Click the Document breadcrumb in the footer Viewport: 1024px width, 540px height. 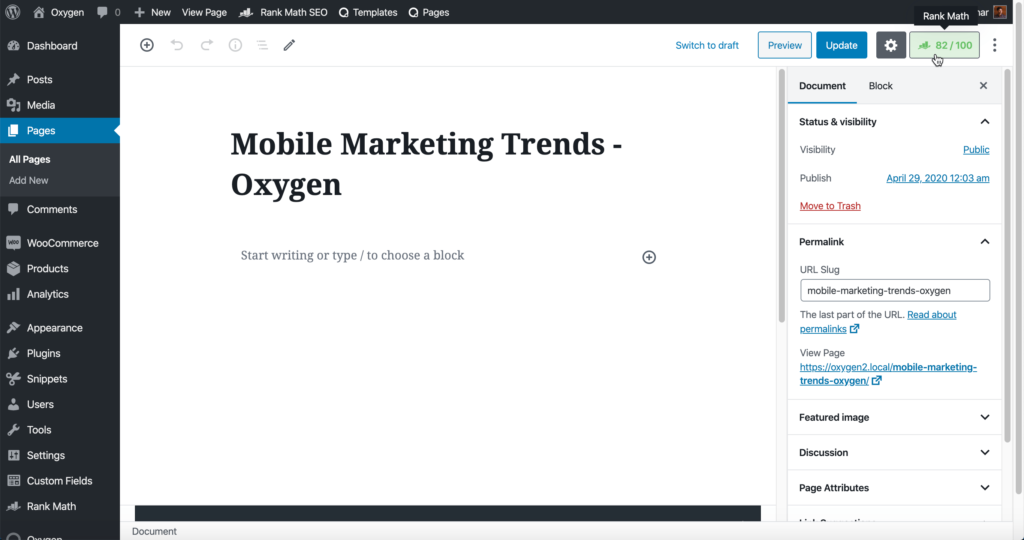coord(154,532)
